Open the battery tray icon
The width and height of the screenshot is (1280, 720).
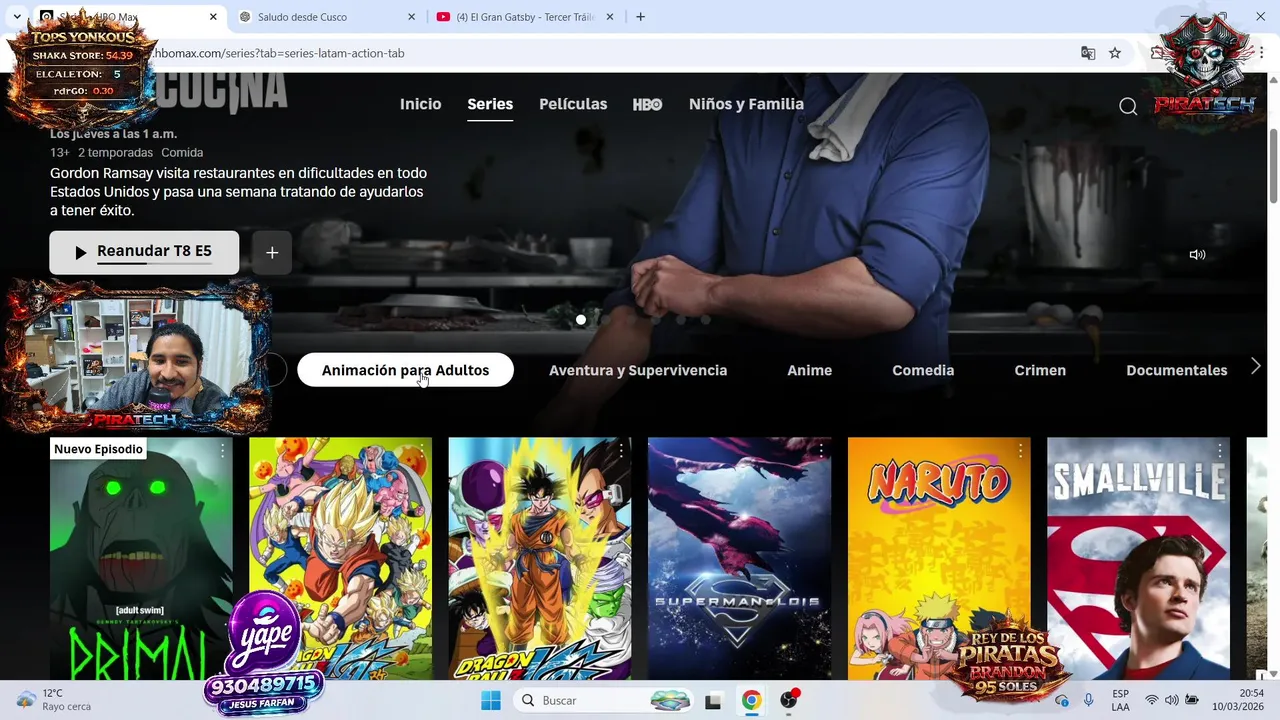click(x=1192, y=700)
